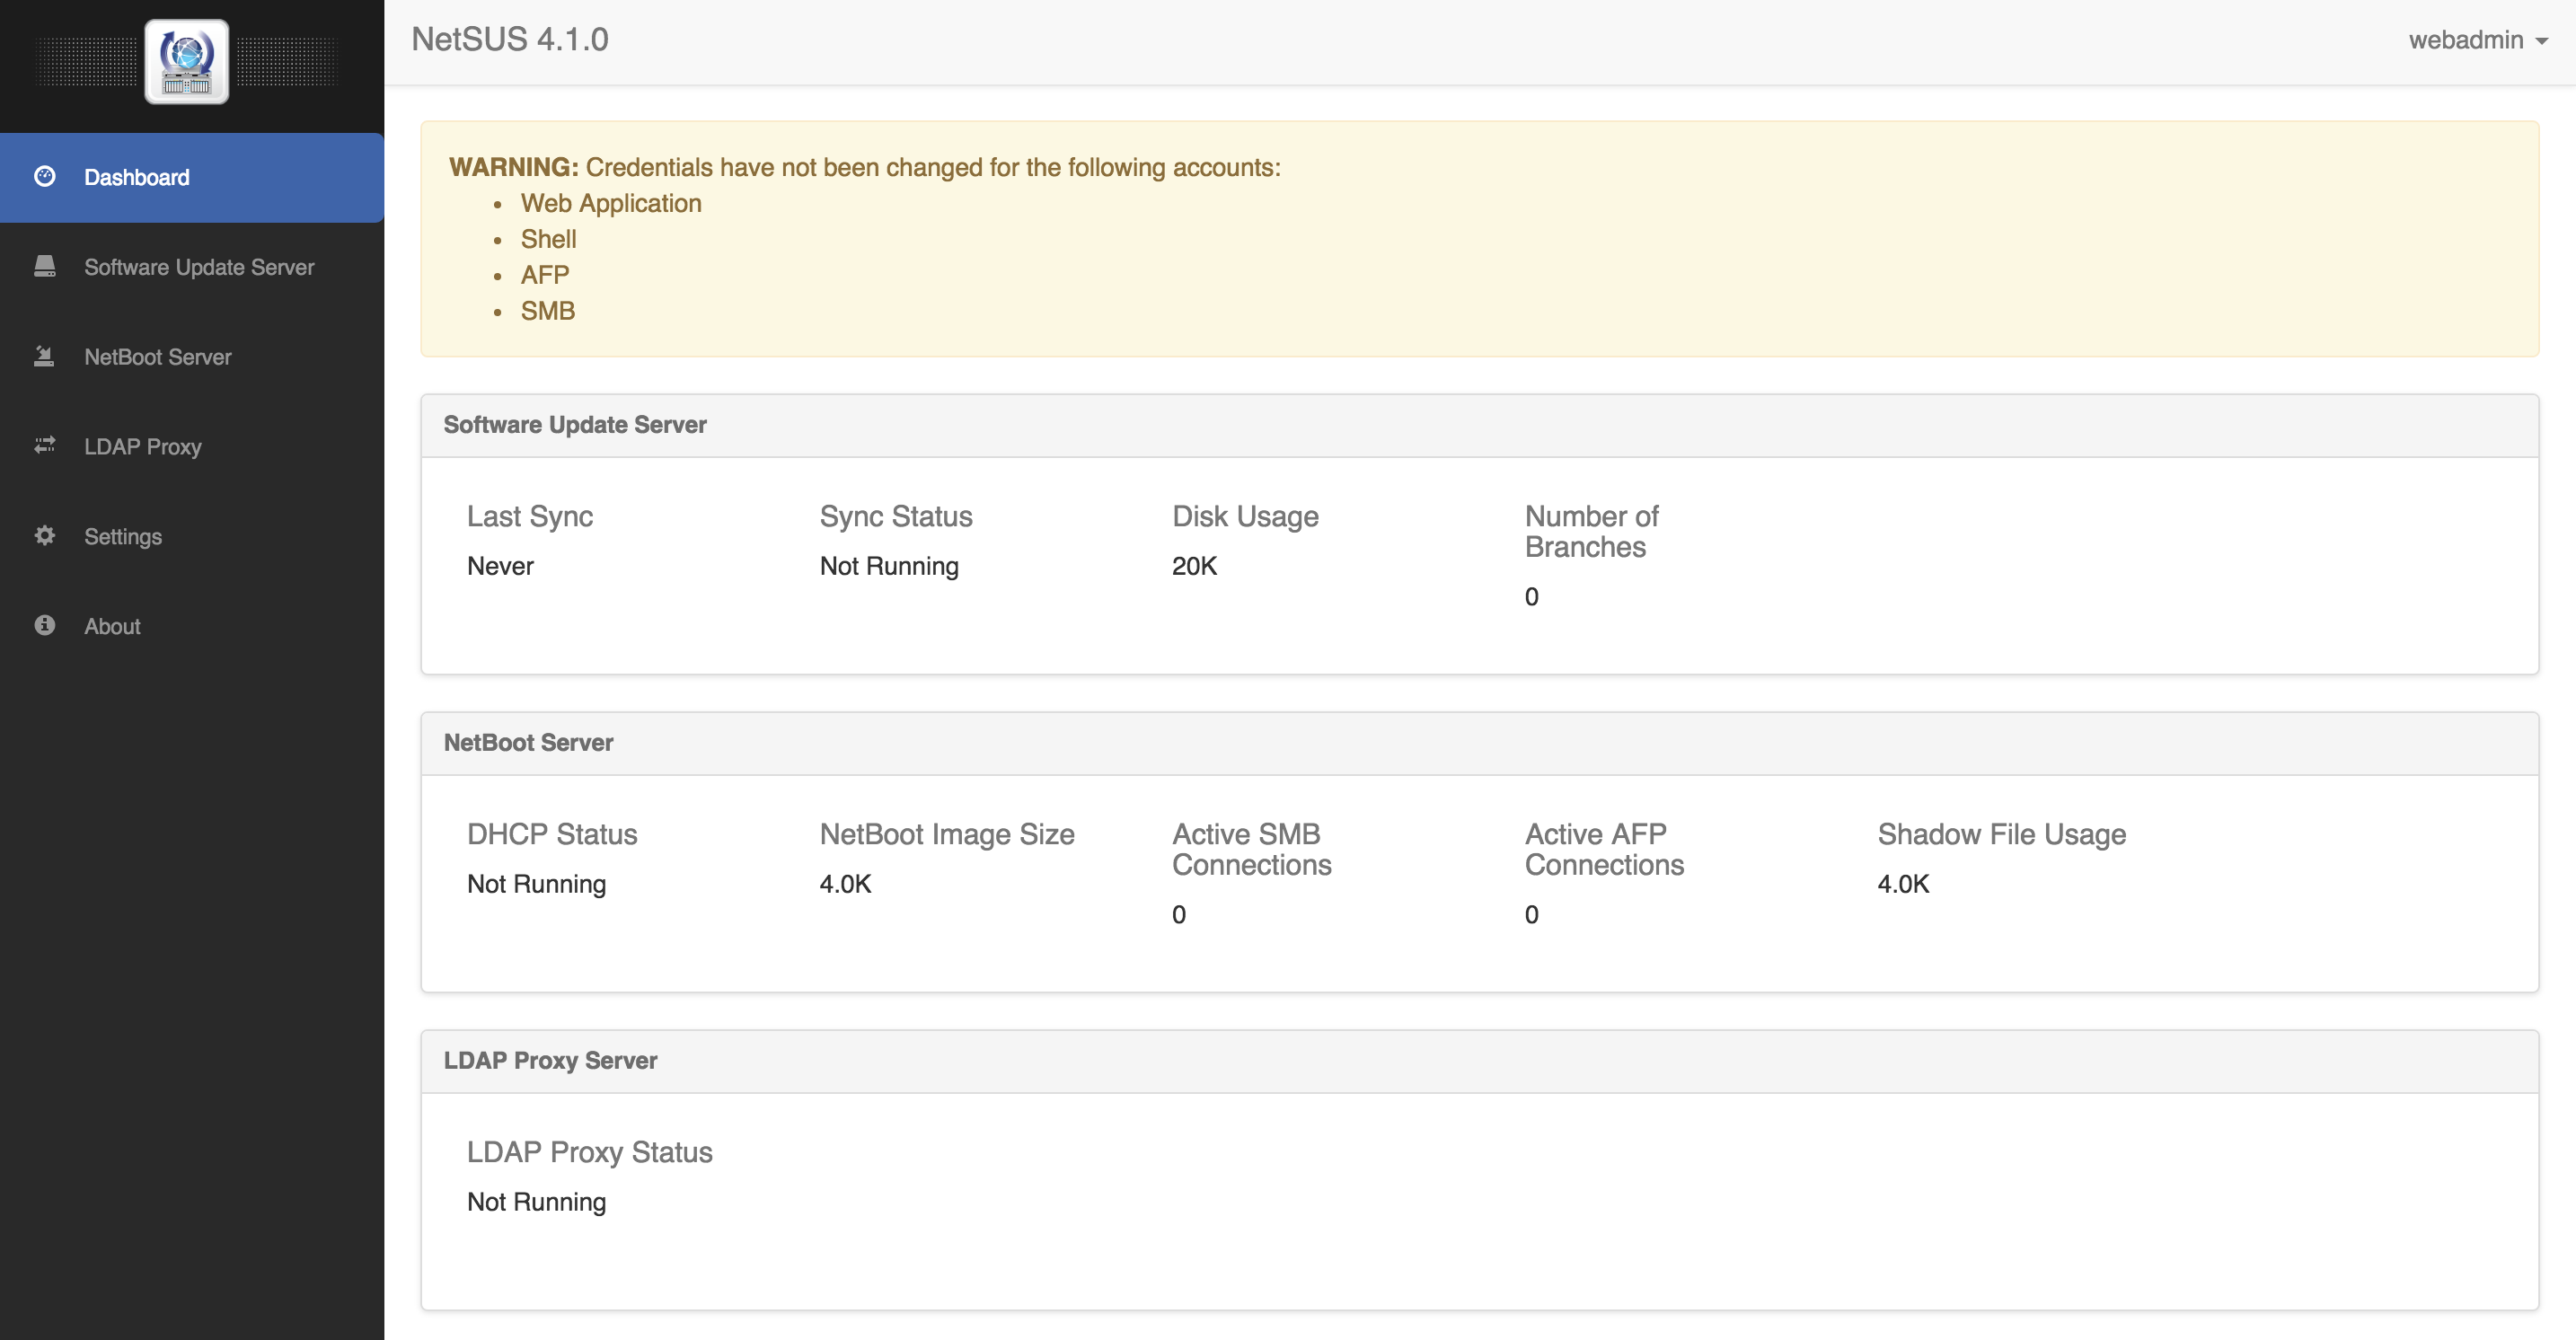Click the Software Update Server drive icon
This screenshot has height=1340, width=2576.
(x=45, y=266)
